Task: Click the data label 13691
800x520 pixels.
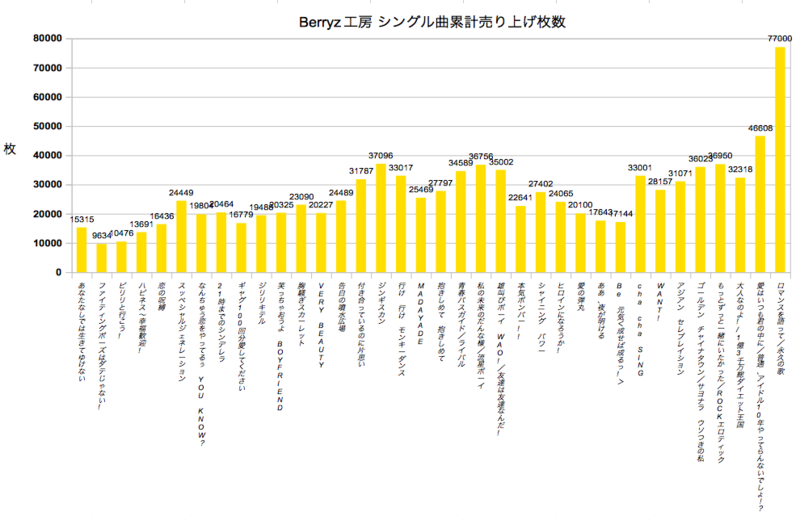Action: coord(141,225)
